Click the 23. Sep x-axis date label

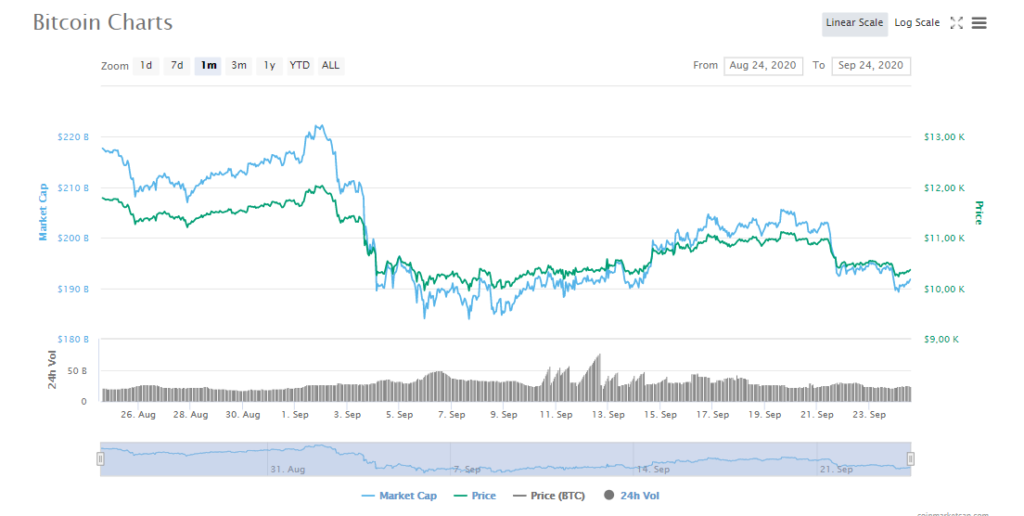[x=869, y=415]
